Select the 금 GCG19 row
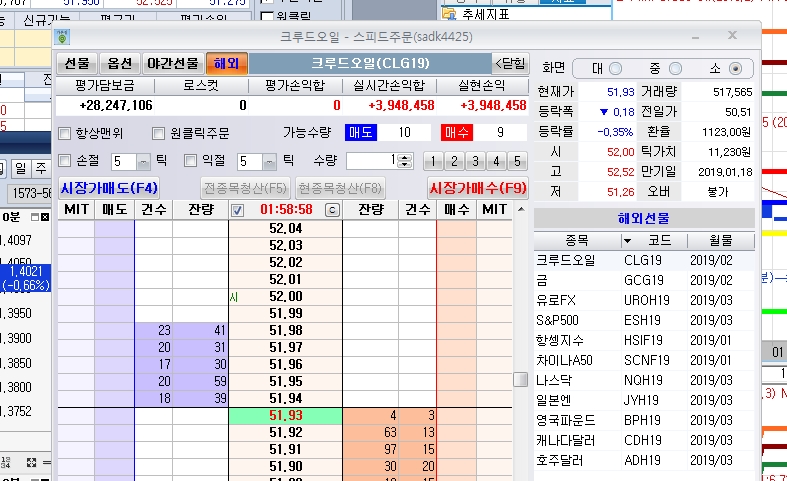This screenshot has height=481, width=787. coord(644,281)
